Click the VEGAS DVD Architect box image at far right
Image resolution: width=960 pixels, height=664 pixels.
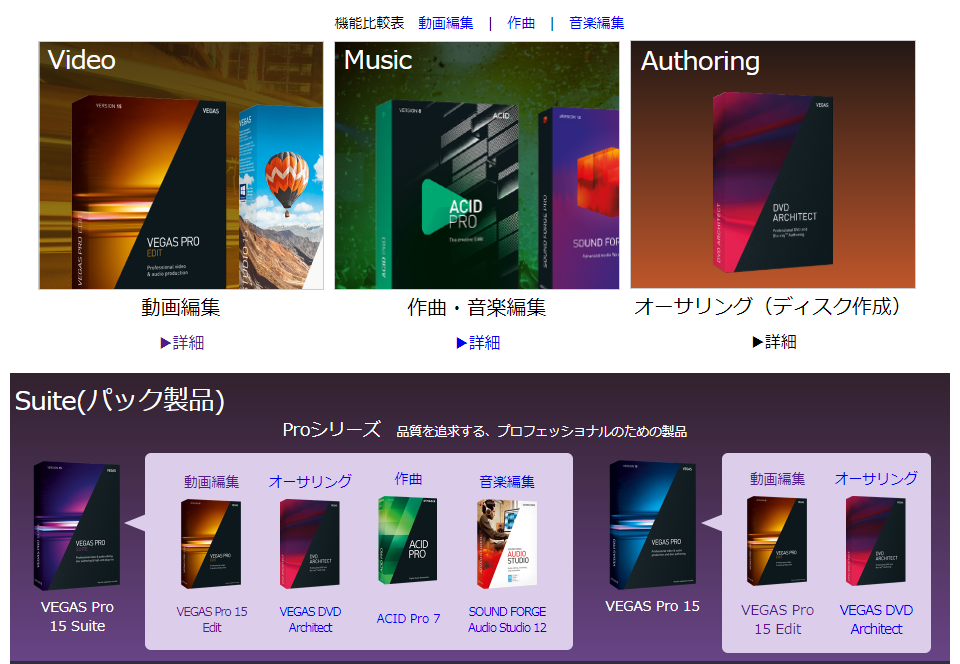876,541
